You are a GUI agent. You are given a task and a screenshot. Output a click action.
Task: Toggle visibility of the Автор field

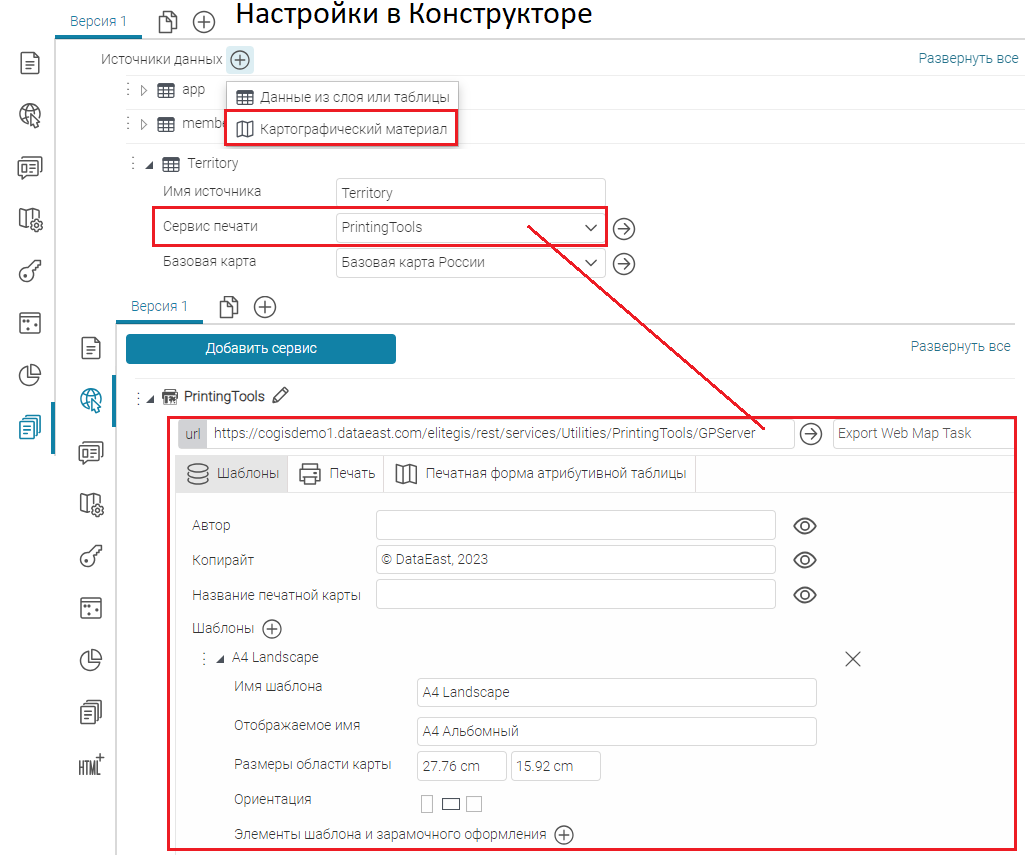point(805,526)
